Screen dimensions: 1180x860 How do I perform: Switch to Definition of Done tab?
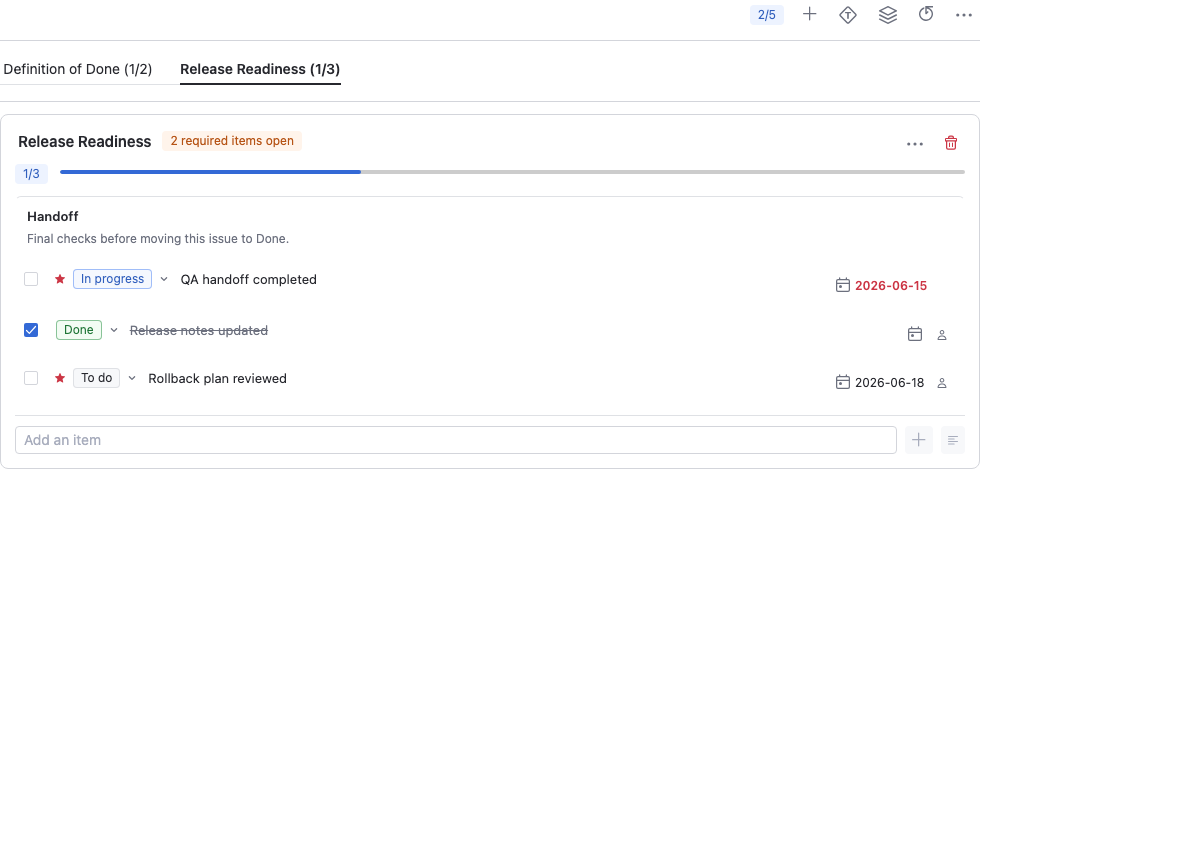tap(78, 69)
